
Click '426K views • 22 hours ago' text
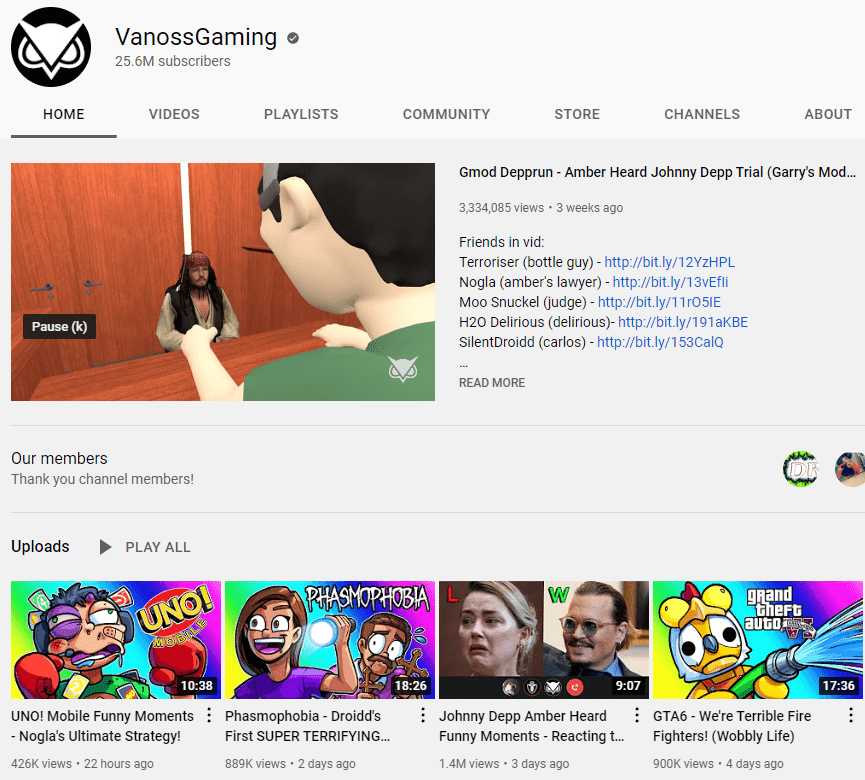pos(82,763)
